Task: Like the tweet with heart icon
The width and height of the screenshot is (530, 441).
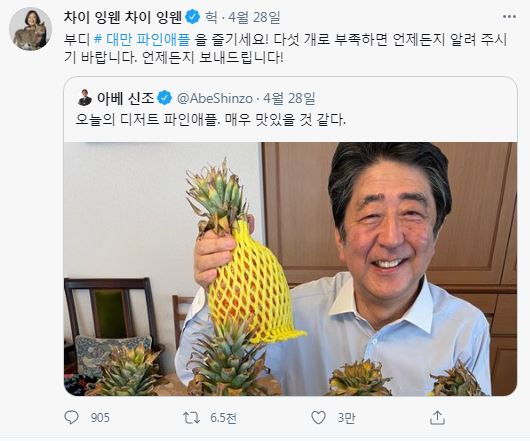Action: click(x=318, y=418)
